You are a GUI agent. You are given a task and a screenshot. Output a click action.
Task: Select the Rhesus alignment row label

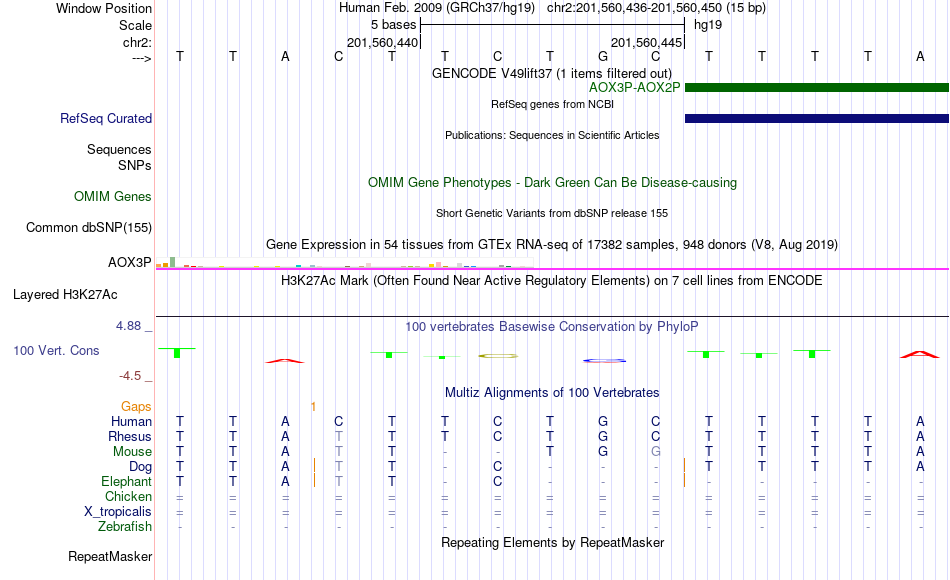130,437
